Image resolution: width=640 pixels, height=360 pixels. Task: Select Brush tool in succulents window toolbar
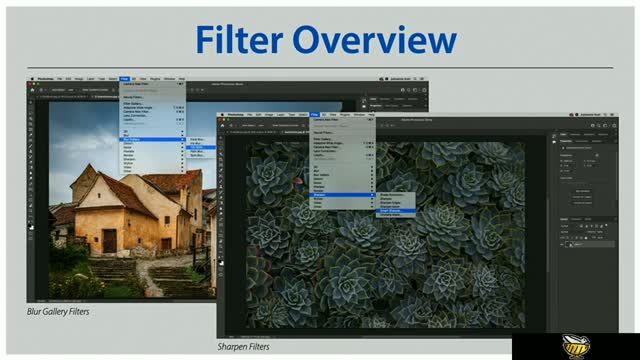click(221, 181)
